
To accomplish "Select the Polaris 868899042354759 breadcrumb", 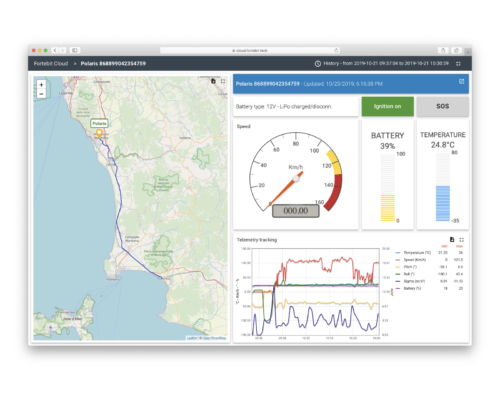I will coord(113,63).
